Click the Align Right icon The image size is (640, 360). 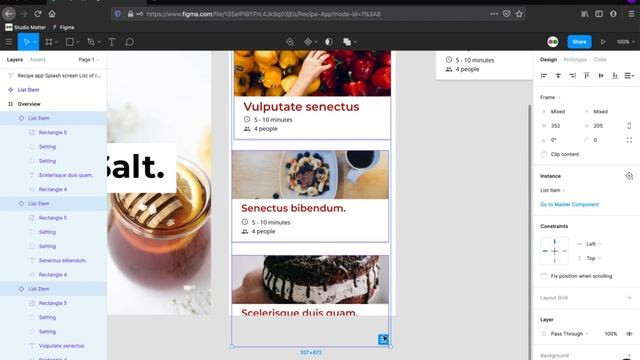572,76
